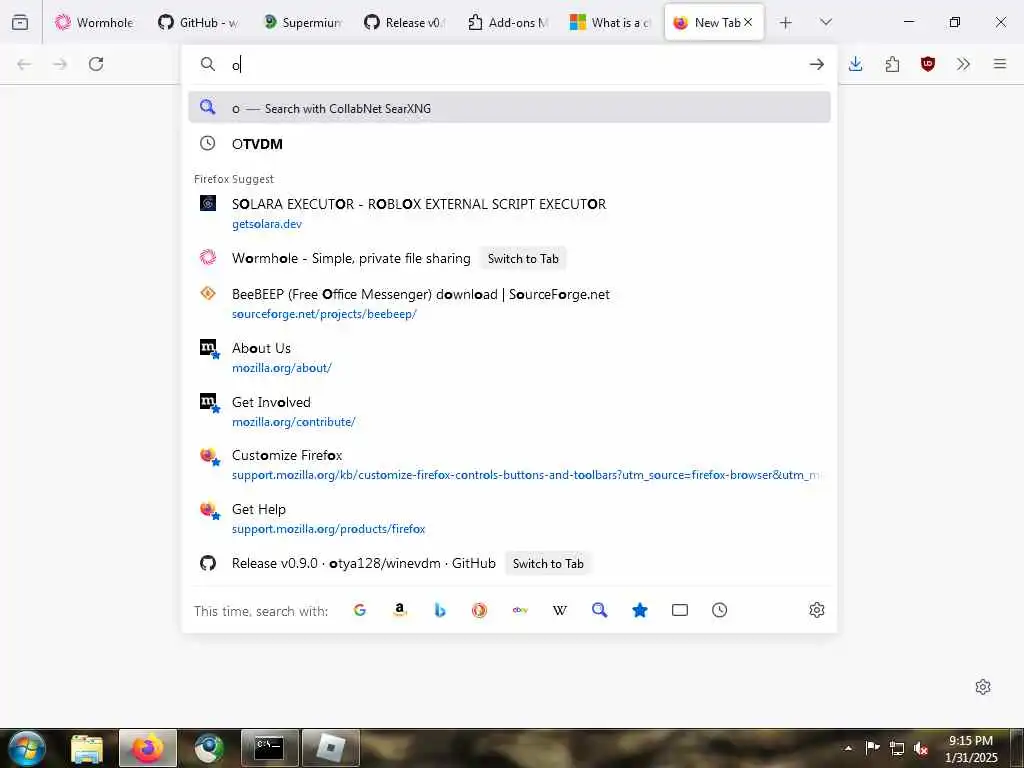
Task: Go forward using the forward arrow
Action: (60, 64)
